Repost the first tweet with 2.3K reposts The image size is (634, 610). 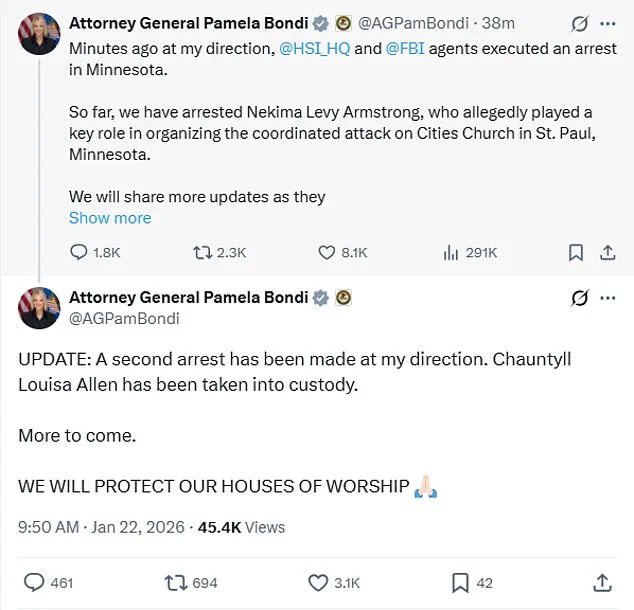[201, 253]
